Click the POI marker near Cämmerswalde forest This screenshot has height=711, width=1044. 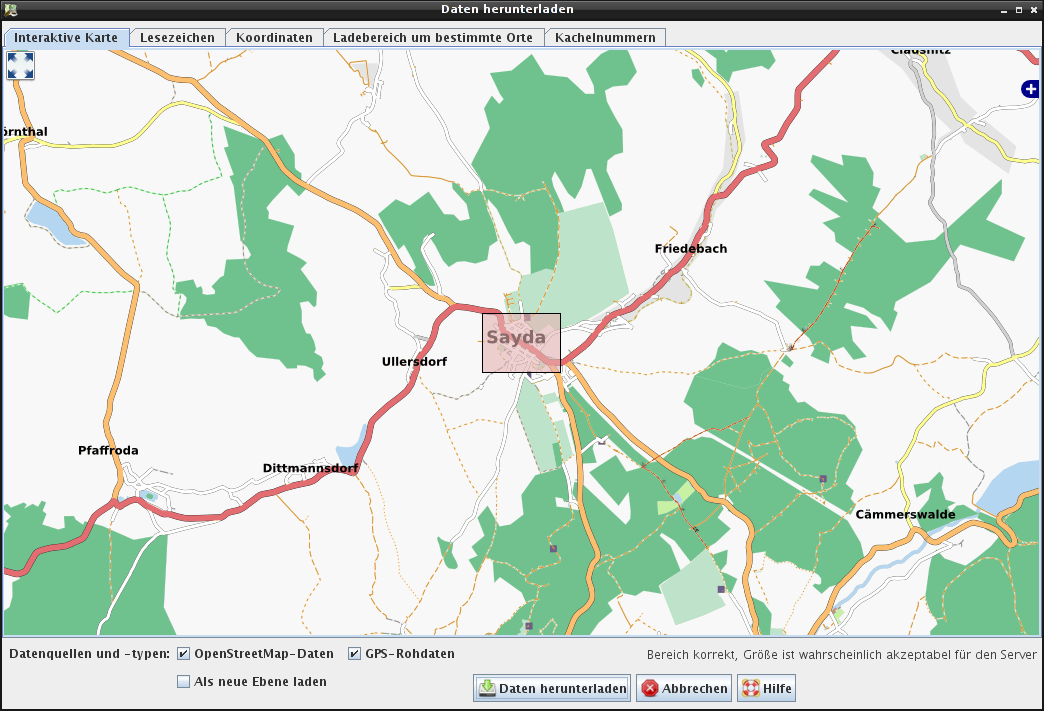pos(823,479)
